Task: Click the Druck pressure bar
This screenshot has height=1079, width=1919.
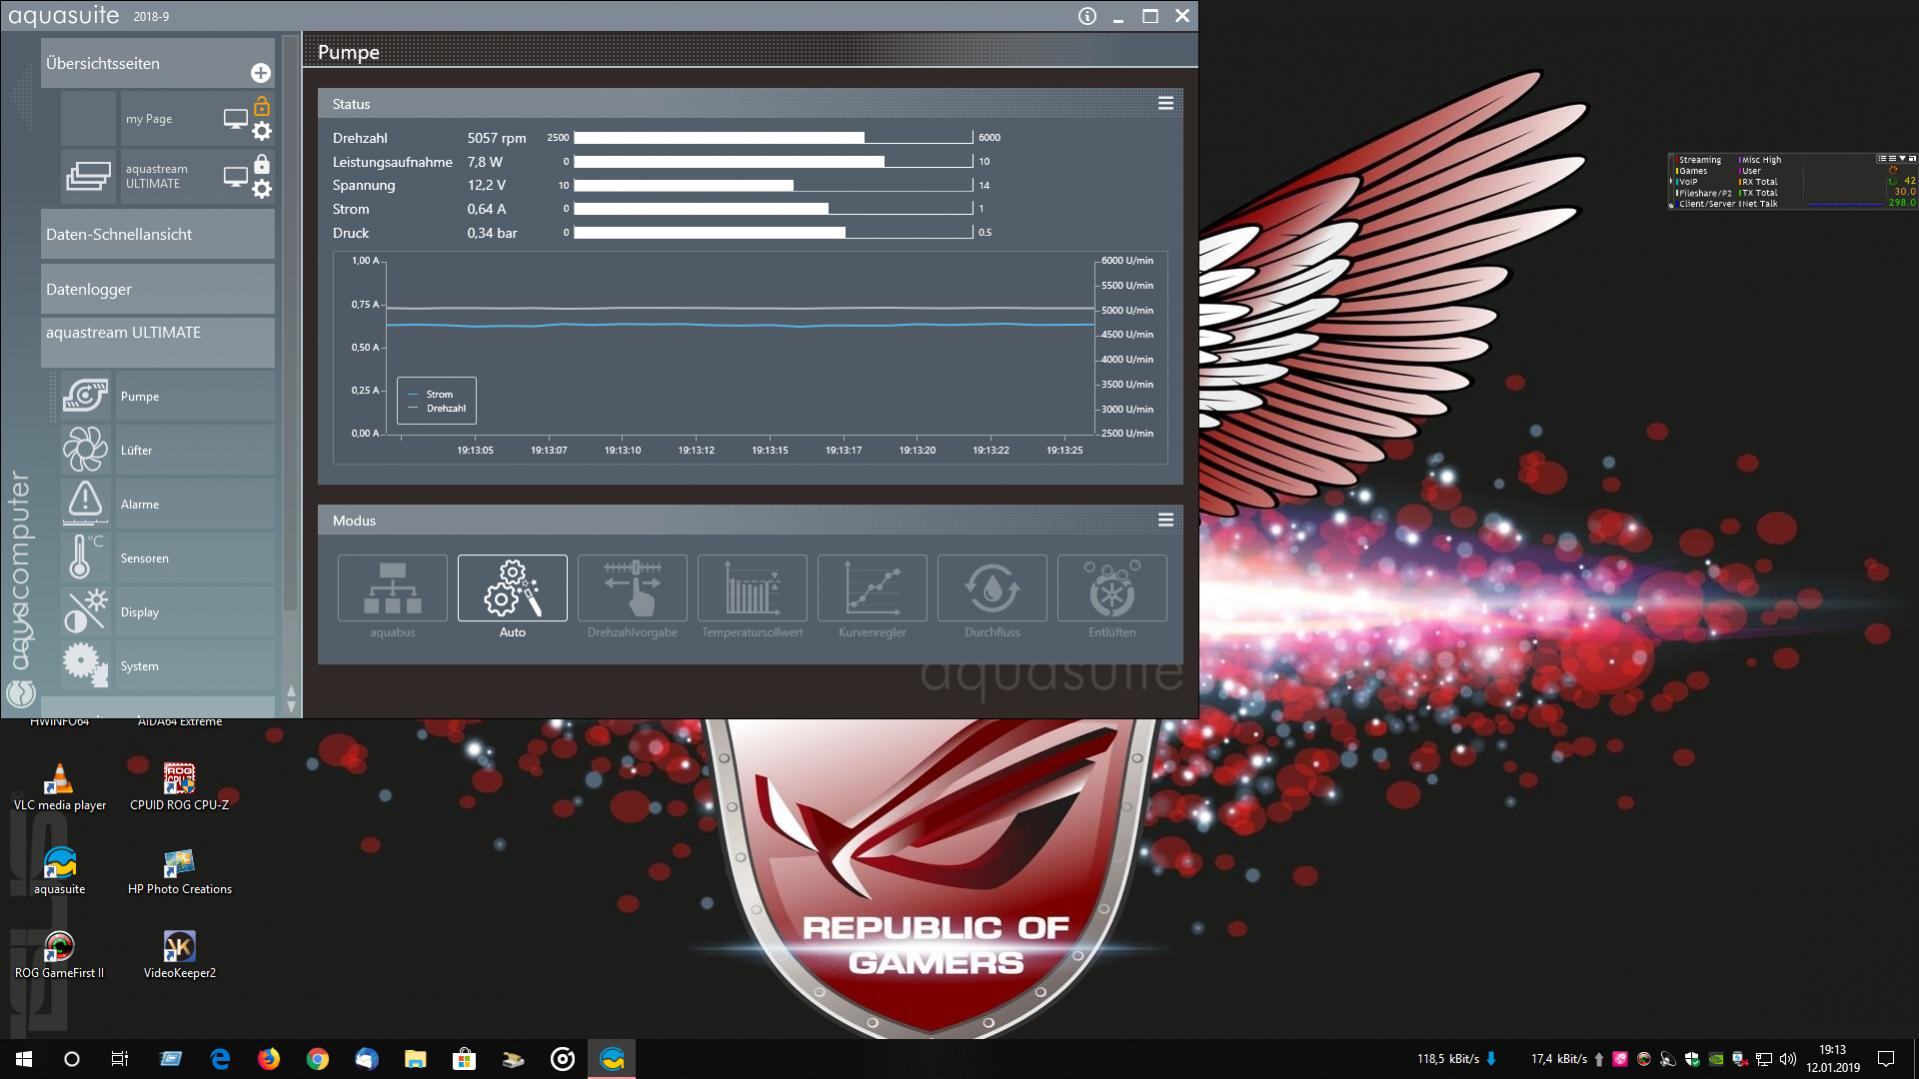Action: [x=773, y=232]
